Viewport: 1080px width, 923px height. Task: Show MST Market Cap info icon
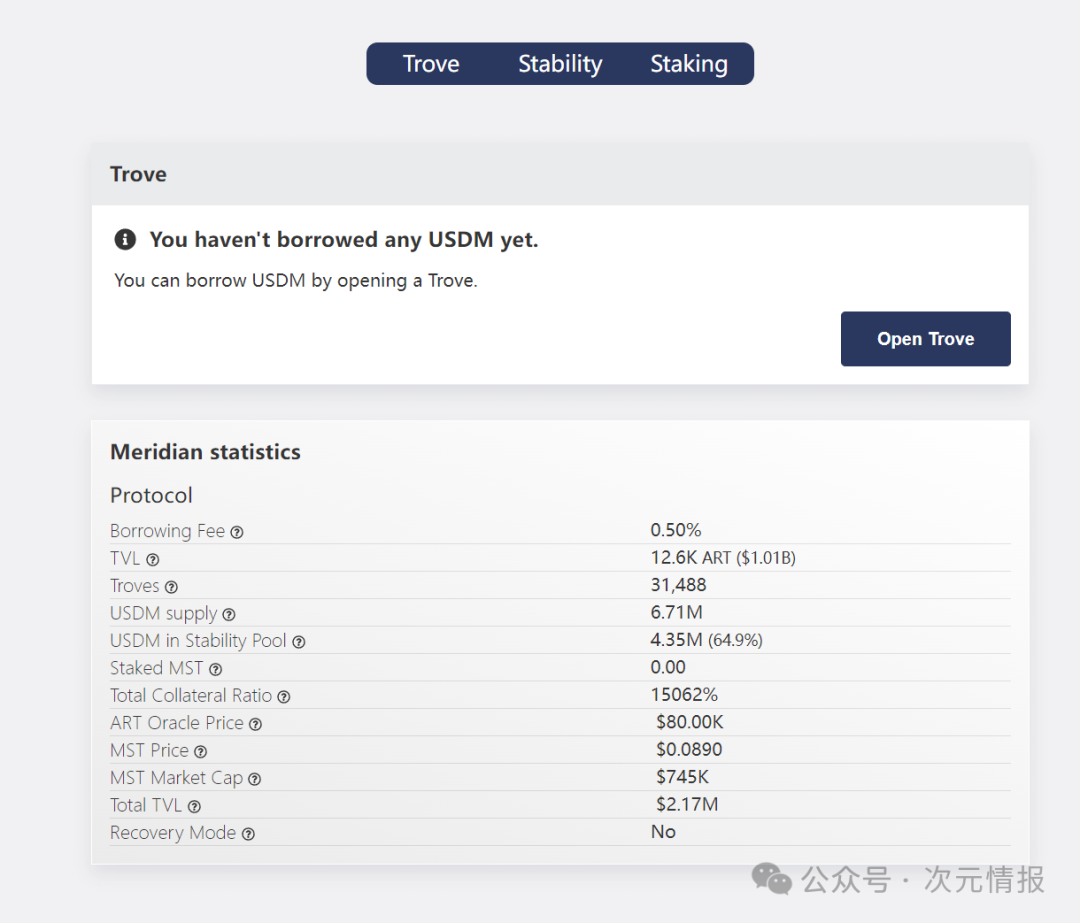pyautogui.click(x=254, y=779)
